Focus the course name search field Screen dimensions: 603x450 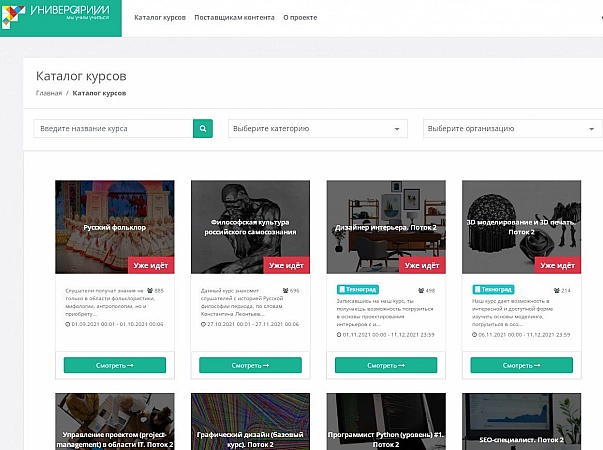pos(113,129)
